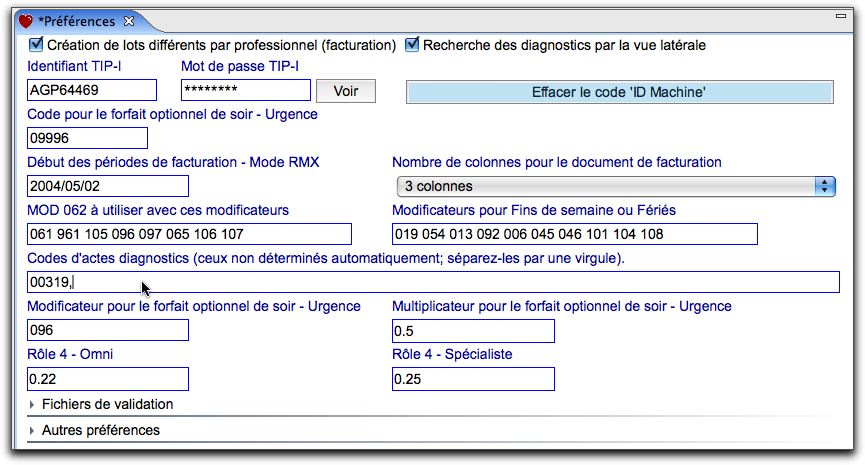The image size is (865, 465).
Task: Click the Début des périodes de facturation label
Action: click(173, 162)
